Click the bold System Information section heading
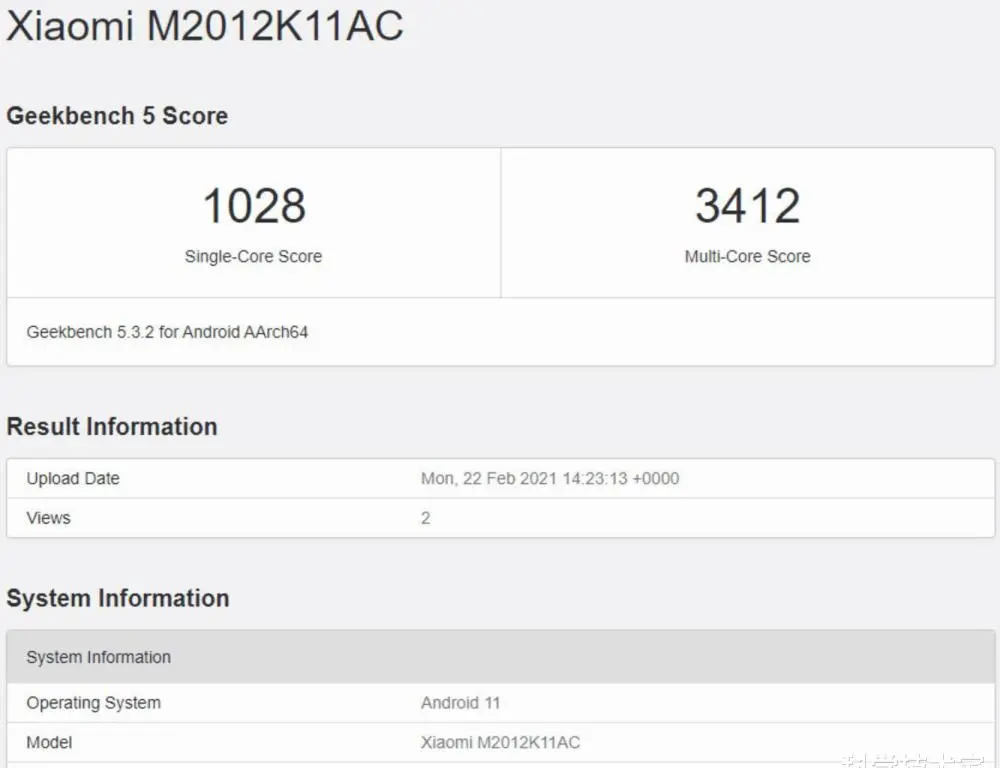 tap(117, 598)
